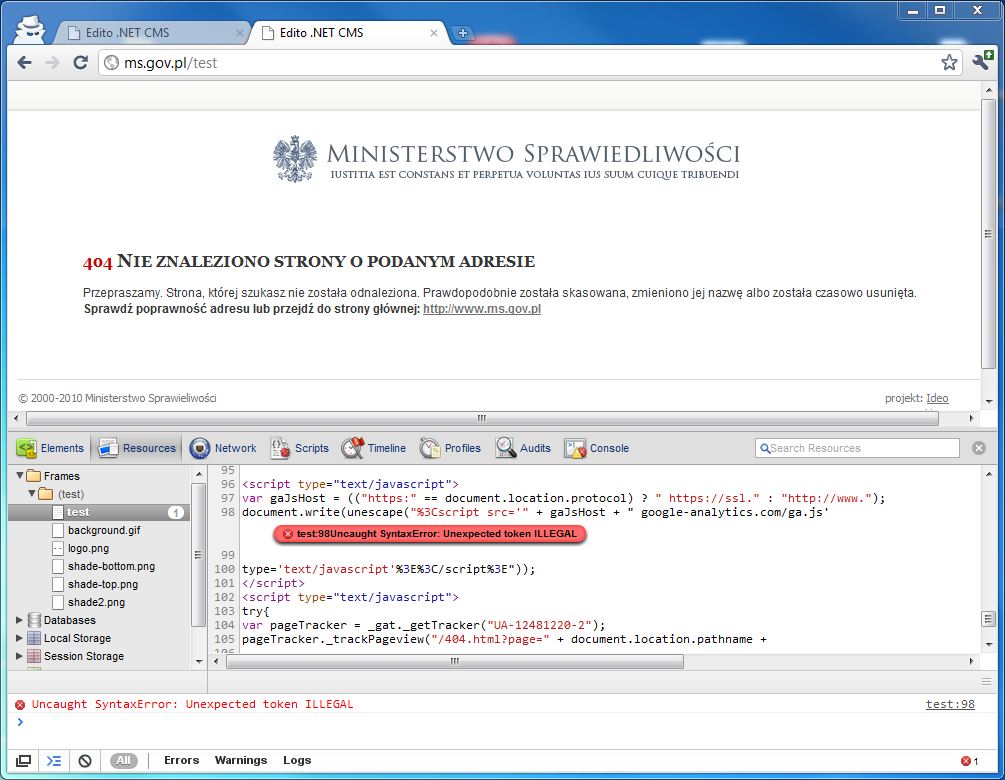The image size is (1005, 780).
Task: Open the Audits panel
Action: pyautogui.click(x=523, y=448)
